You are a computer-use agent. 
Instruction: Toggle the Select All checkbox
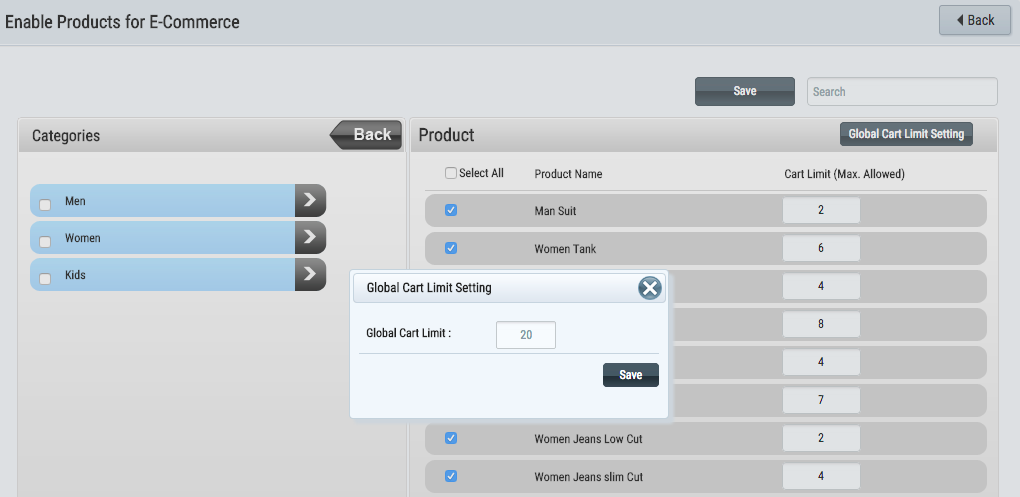click(x=451, y=173)
